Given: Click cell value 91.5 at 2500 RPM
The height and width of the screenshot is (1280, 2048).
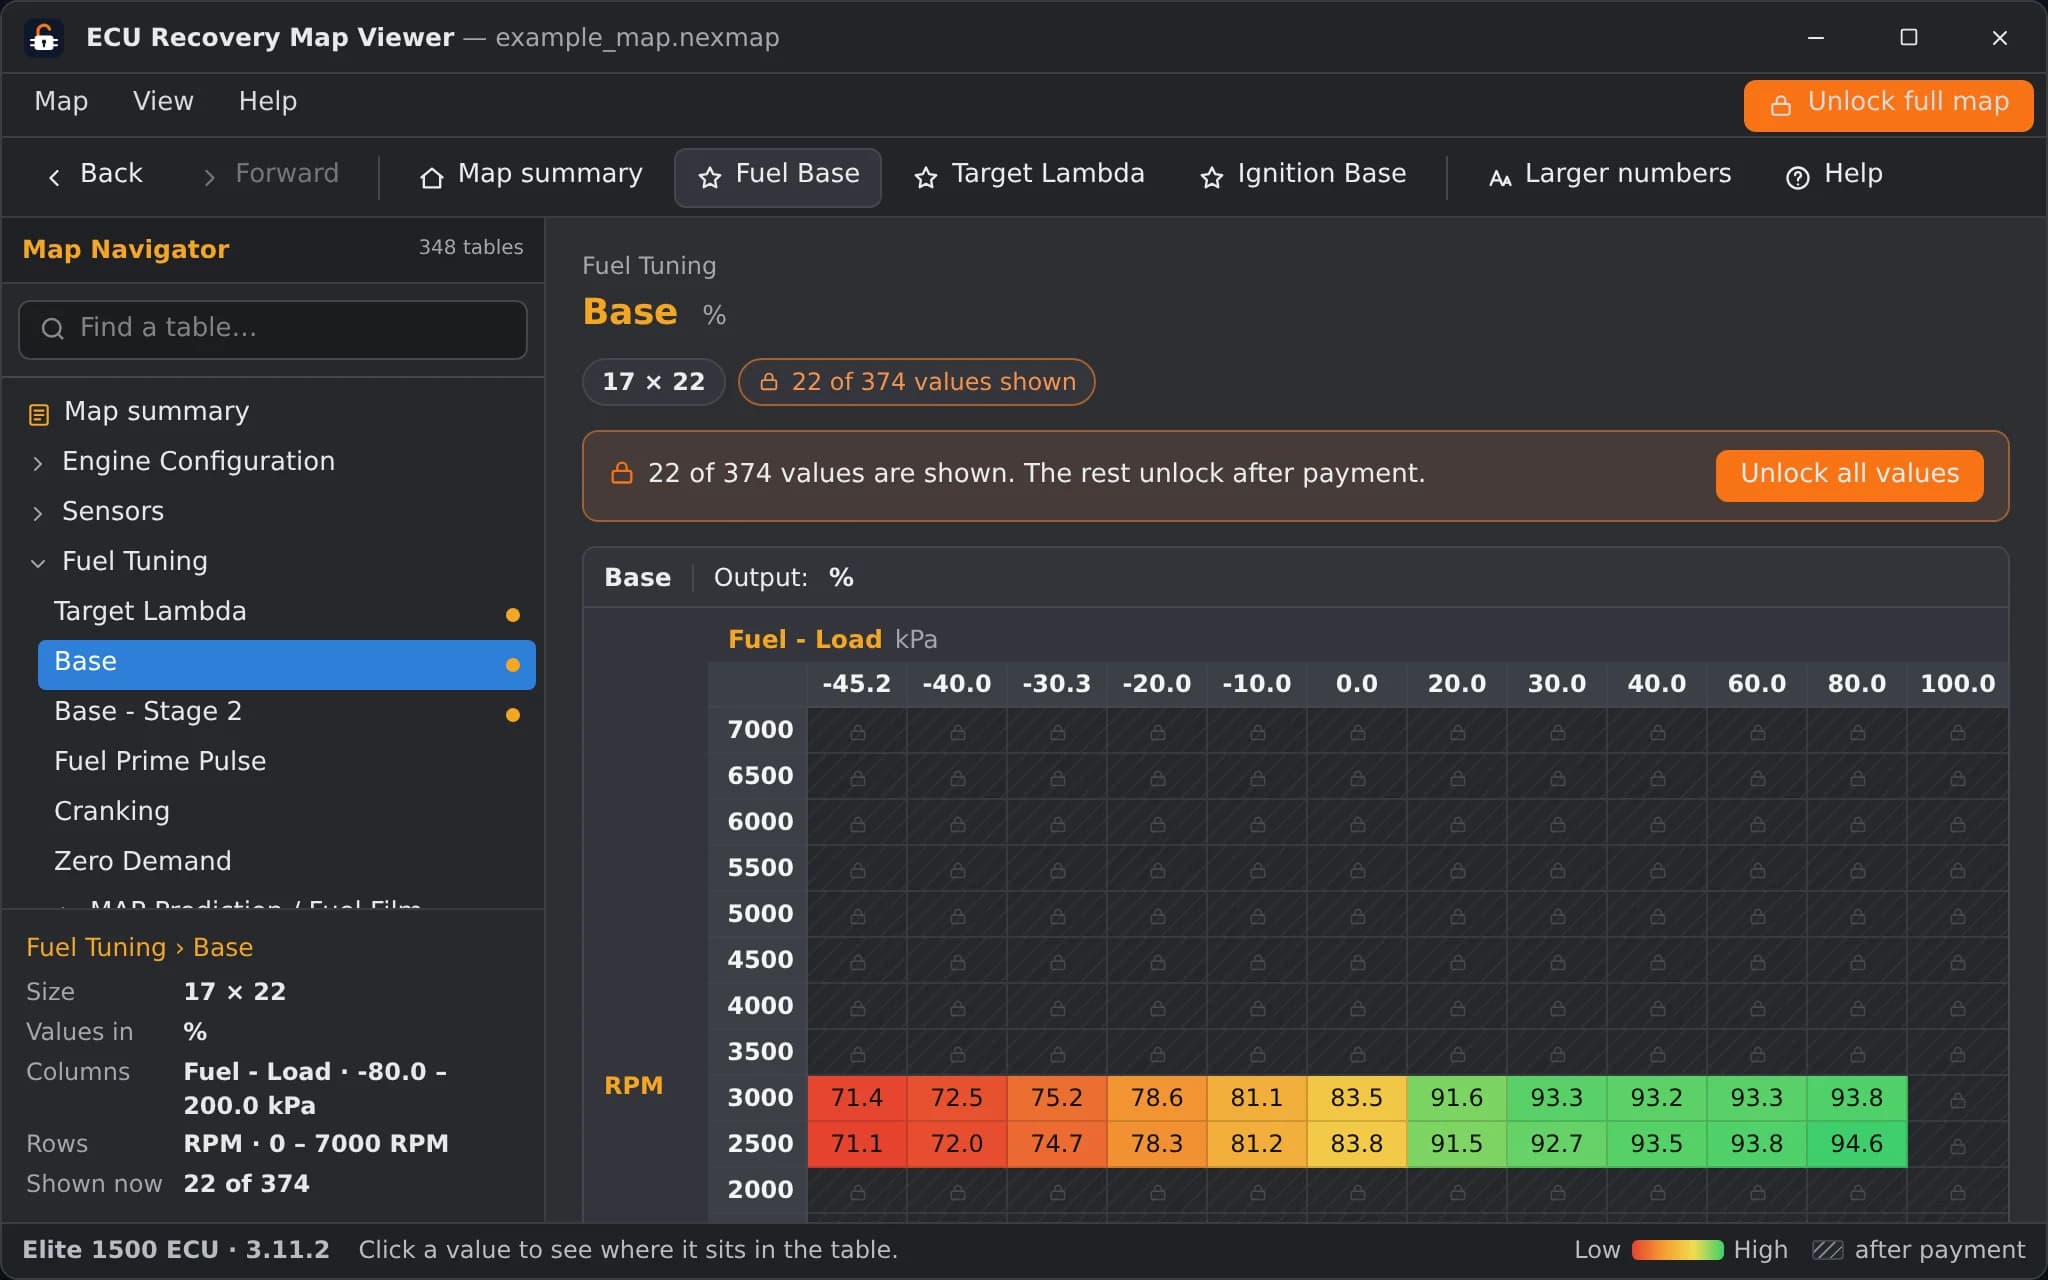Looking at the screenshot, I should [1457, 1144].
